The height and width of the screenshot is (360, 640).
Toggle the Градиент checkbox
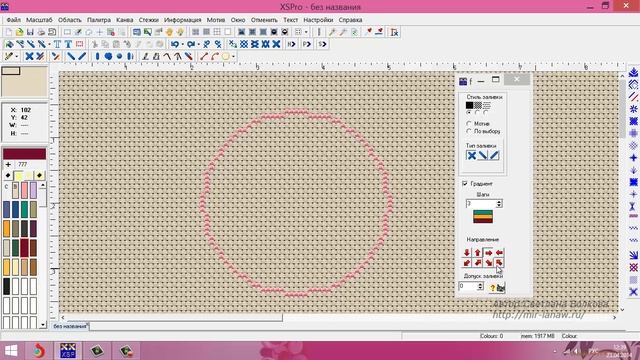(x=465, y=184)
